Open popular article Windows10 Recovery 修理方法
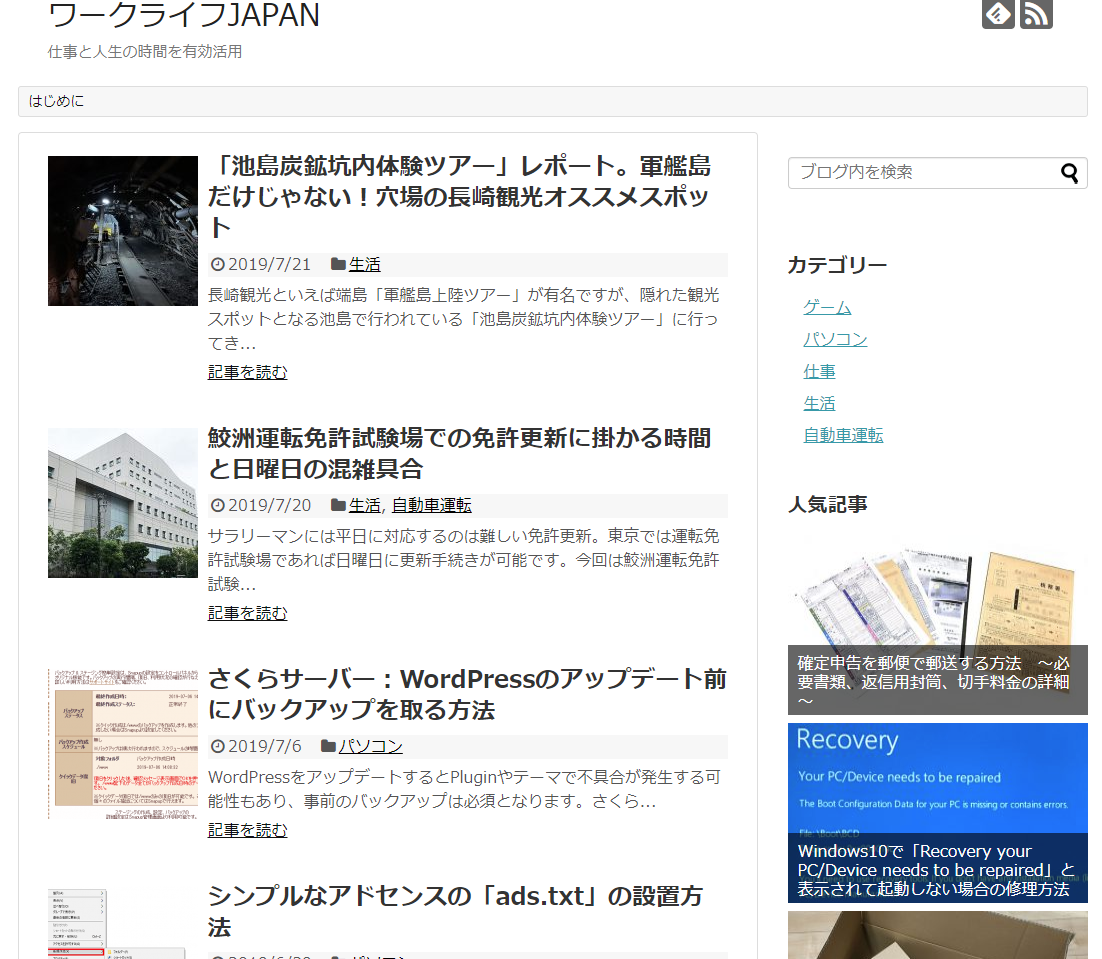 [x=938, y=813]
